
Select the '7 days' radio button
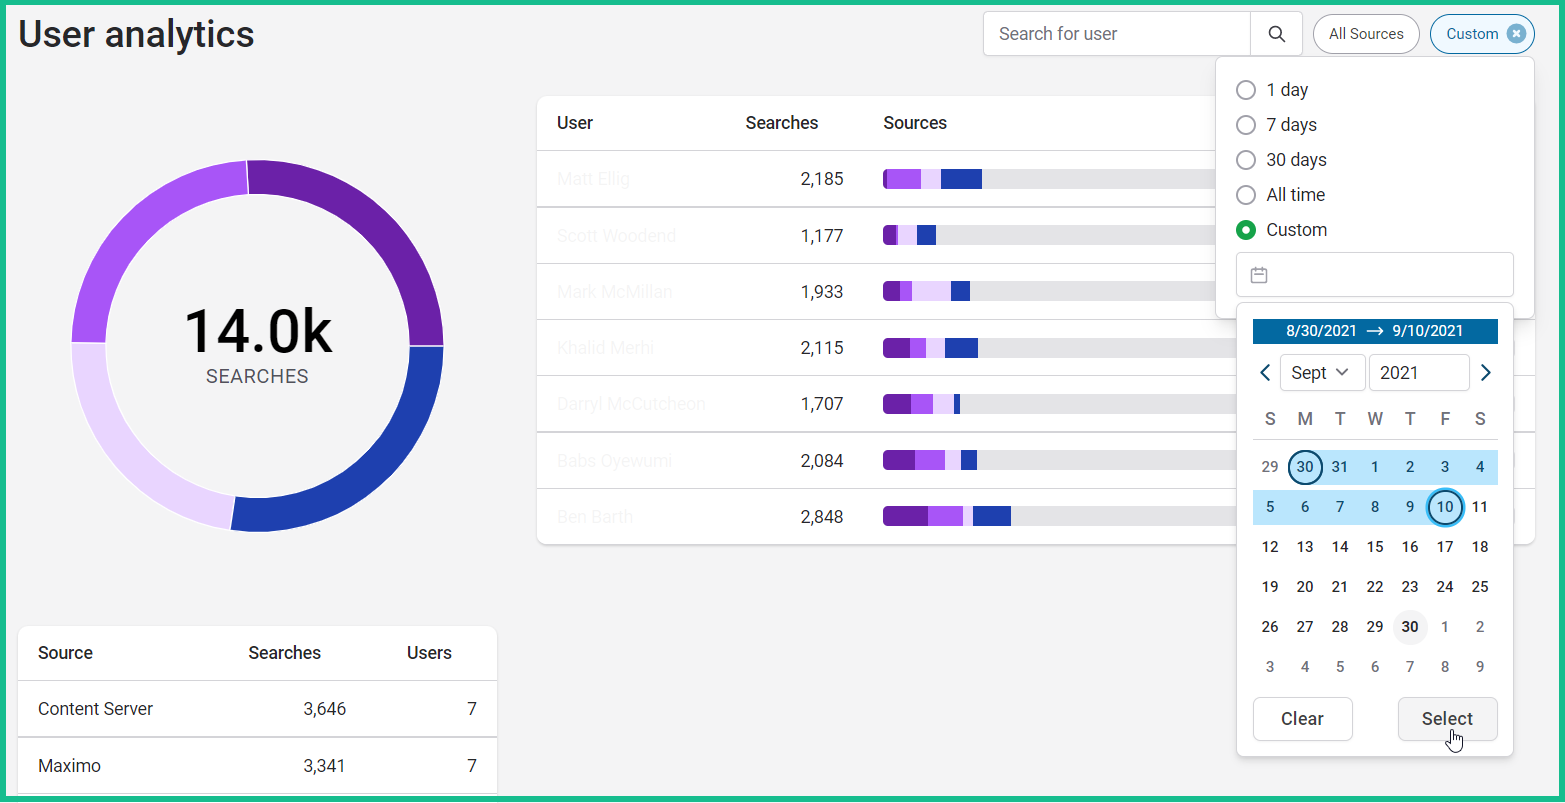(x=1246, y=124)
